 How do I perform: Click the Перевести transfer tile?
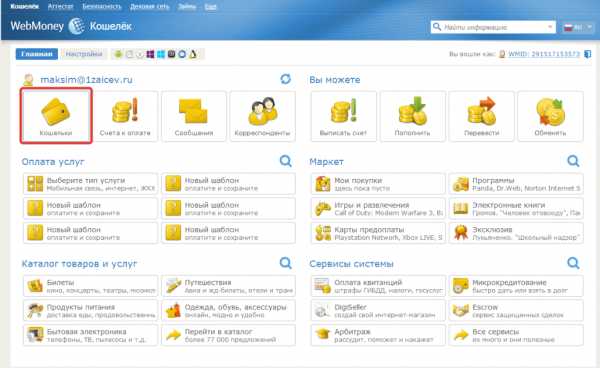481,116
